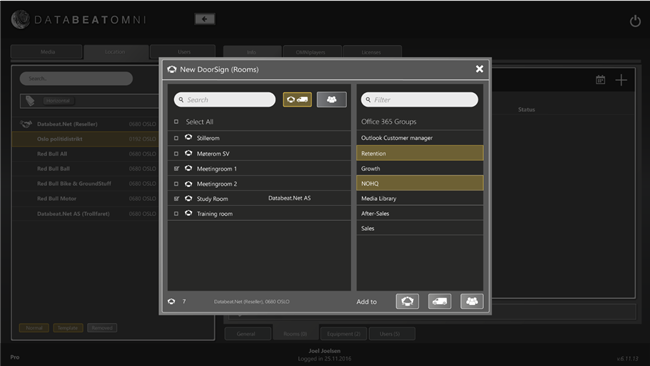Screen dimensions: 650x366
Task: Open the Users (5) bottom tab
Action: click(x=391, y=334)
